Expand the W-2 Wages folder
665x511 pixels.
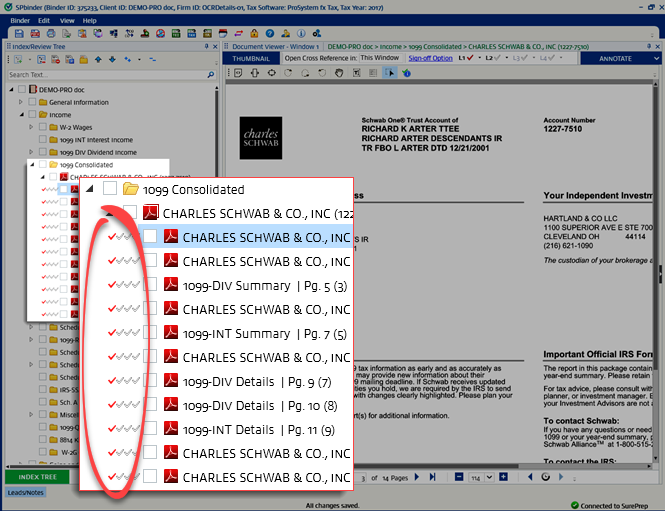pyautogui.click(x=32, y=127)
